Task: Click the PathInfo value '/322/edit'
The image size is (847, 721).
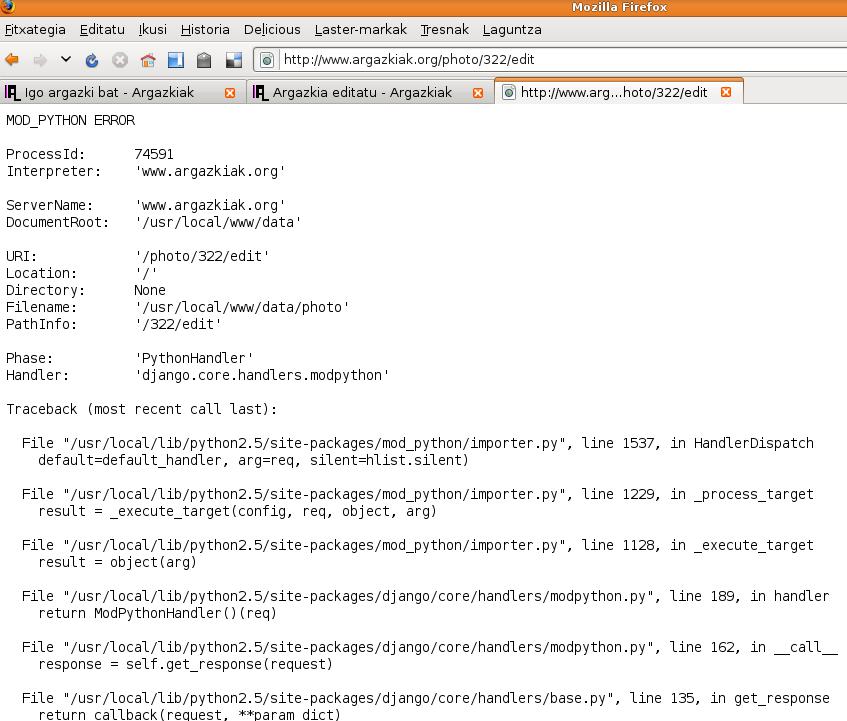Action: tap(178, 325)
